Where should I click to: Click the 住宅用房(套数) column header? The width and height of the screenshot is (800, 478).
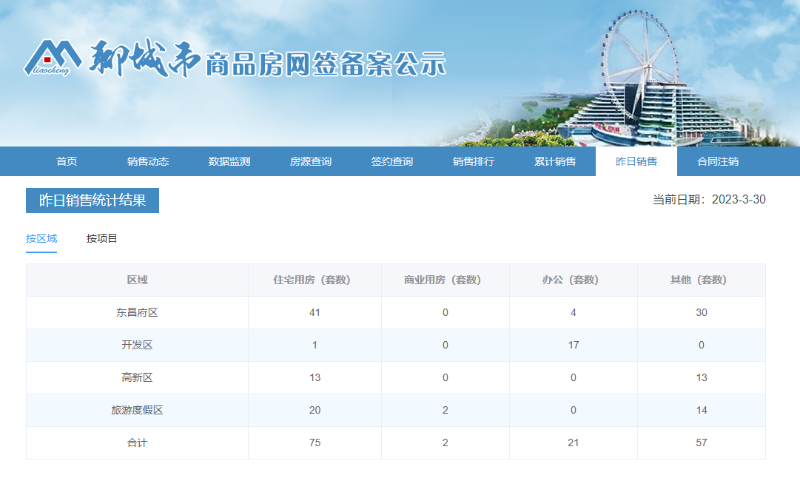tap(314, 280)
